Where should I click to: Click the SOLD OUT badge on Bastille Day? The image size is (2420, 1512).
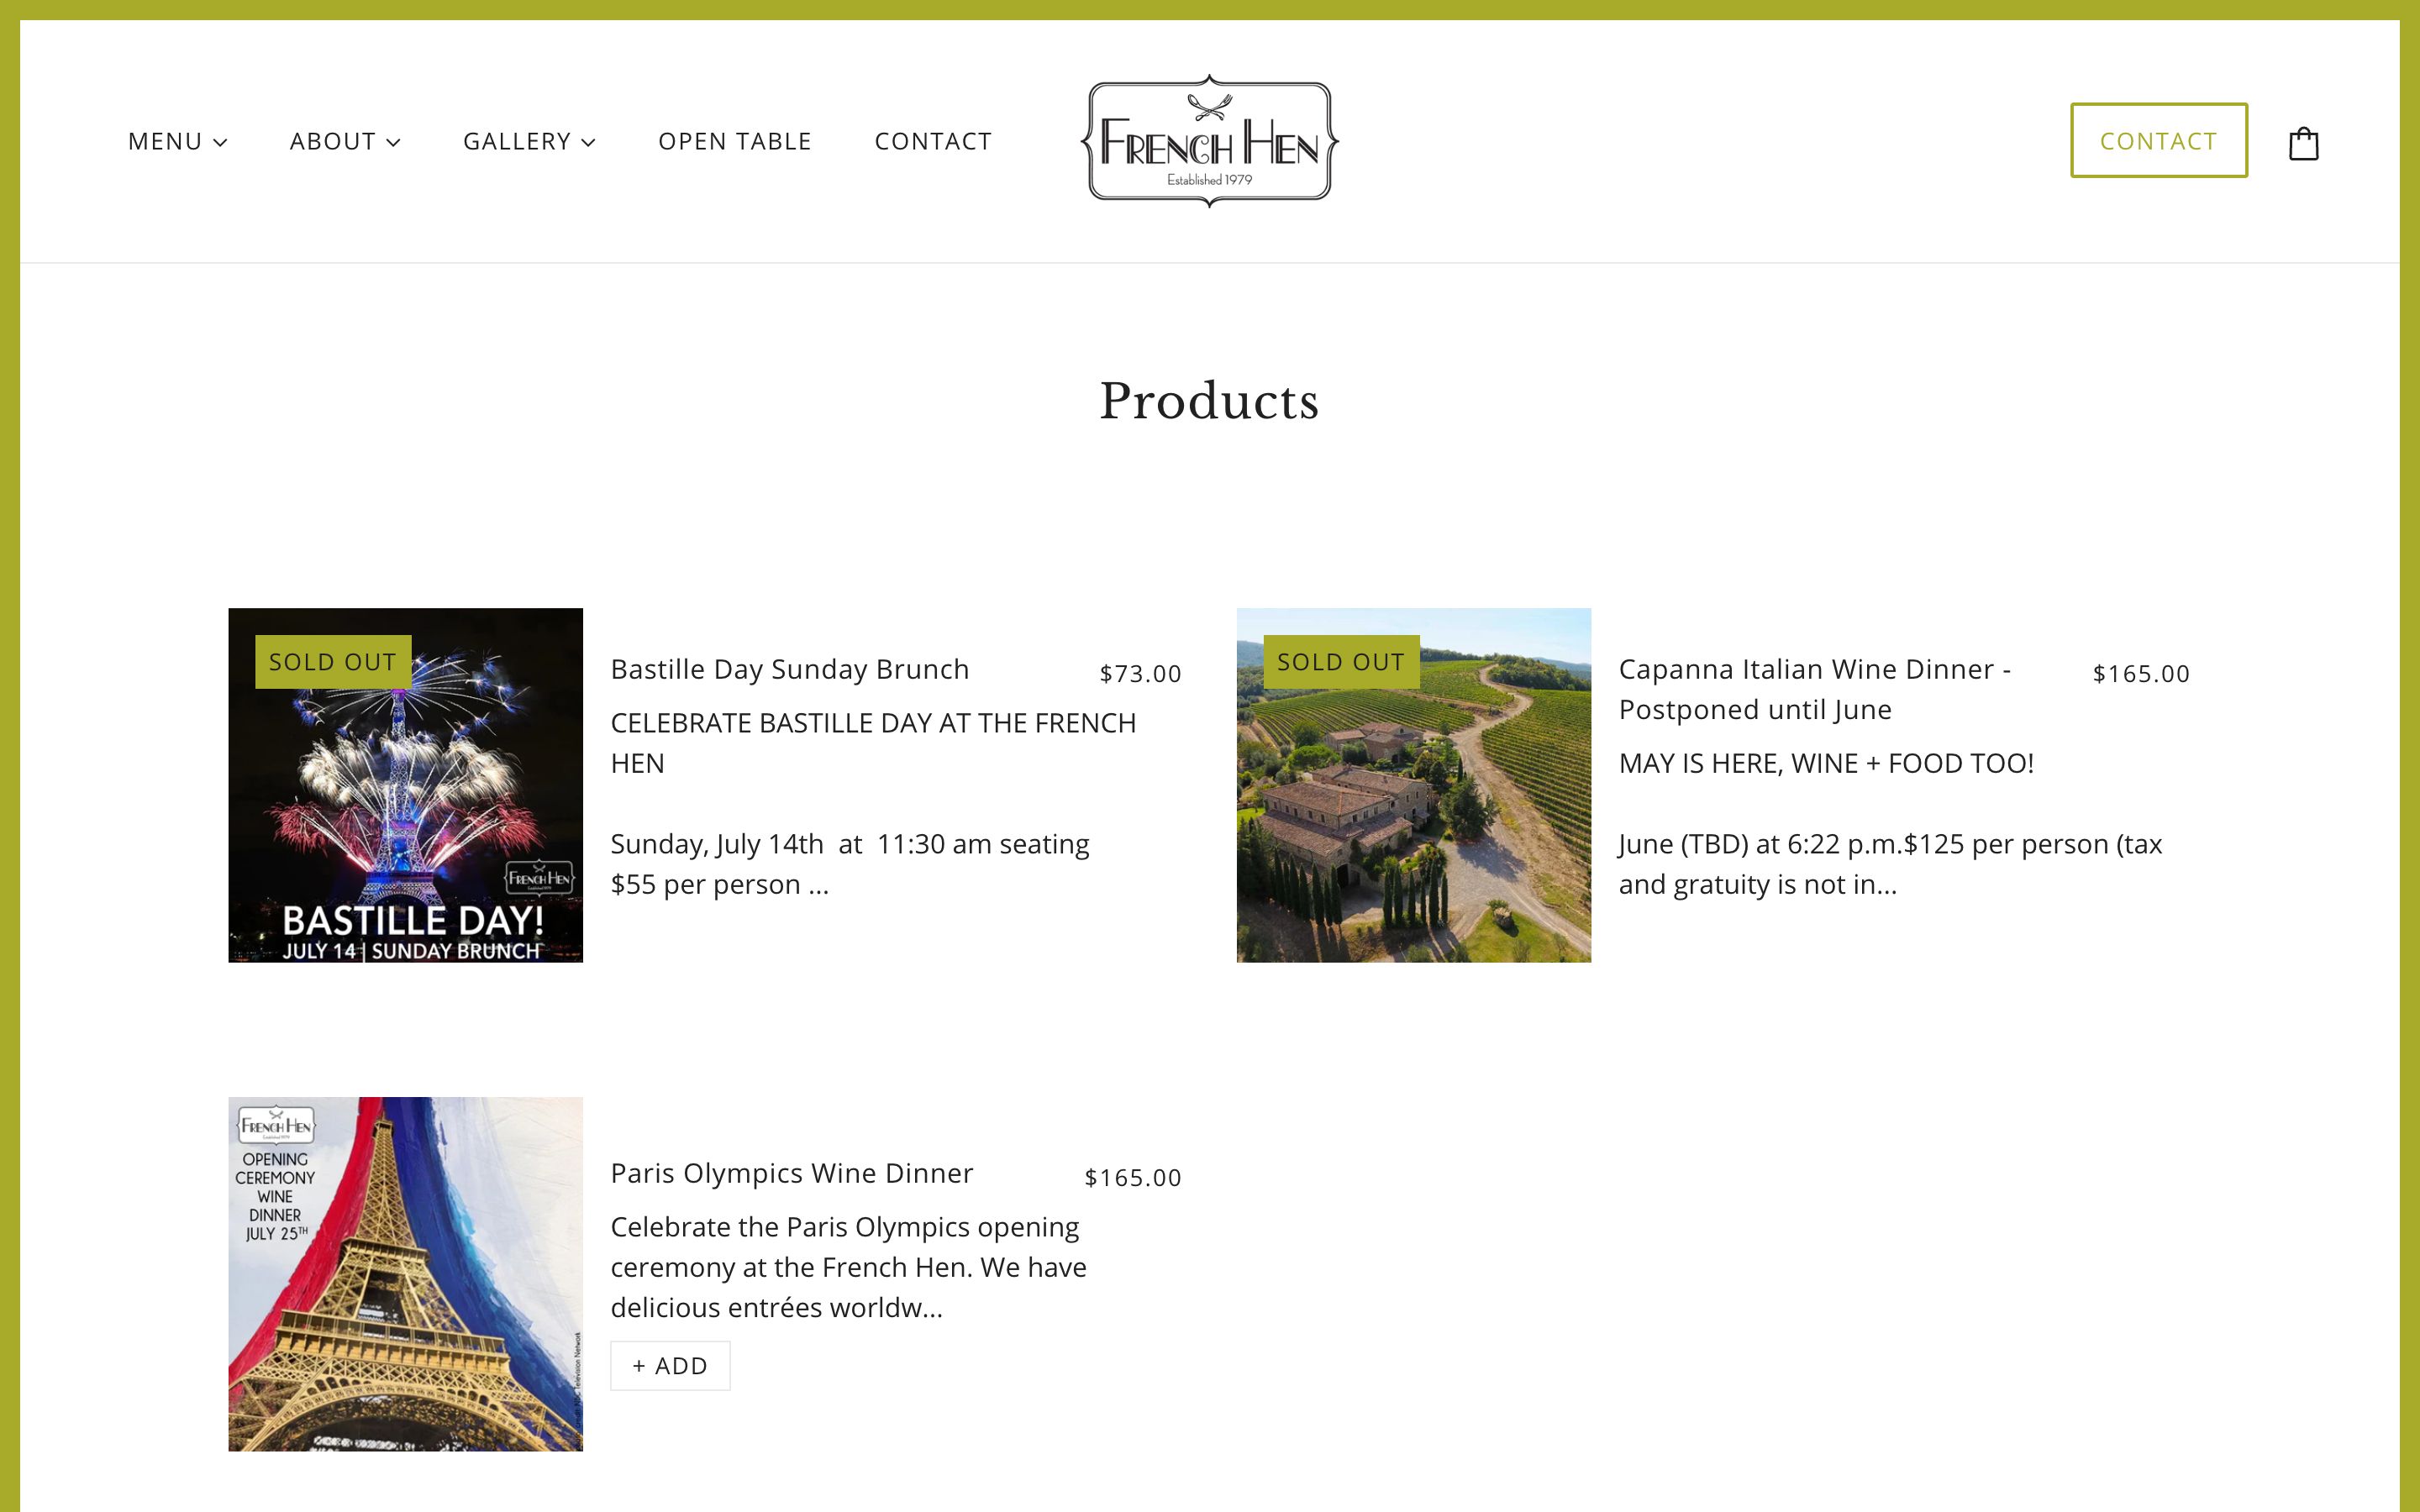[x=333, y=662]
